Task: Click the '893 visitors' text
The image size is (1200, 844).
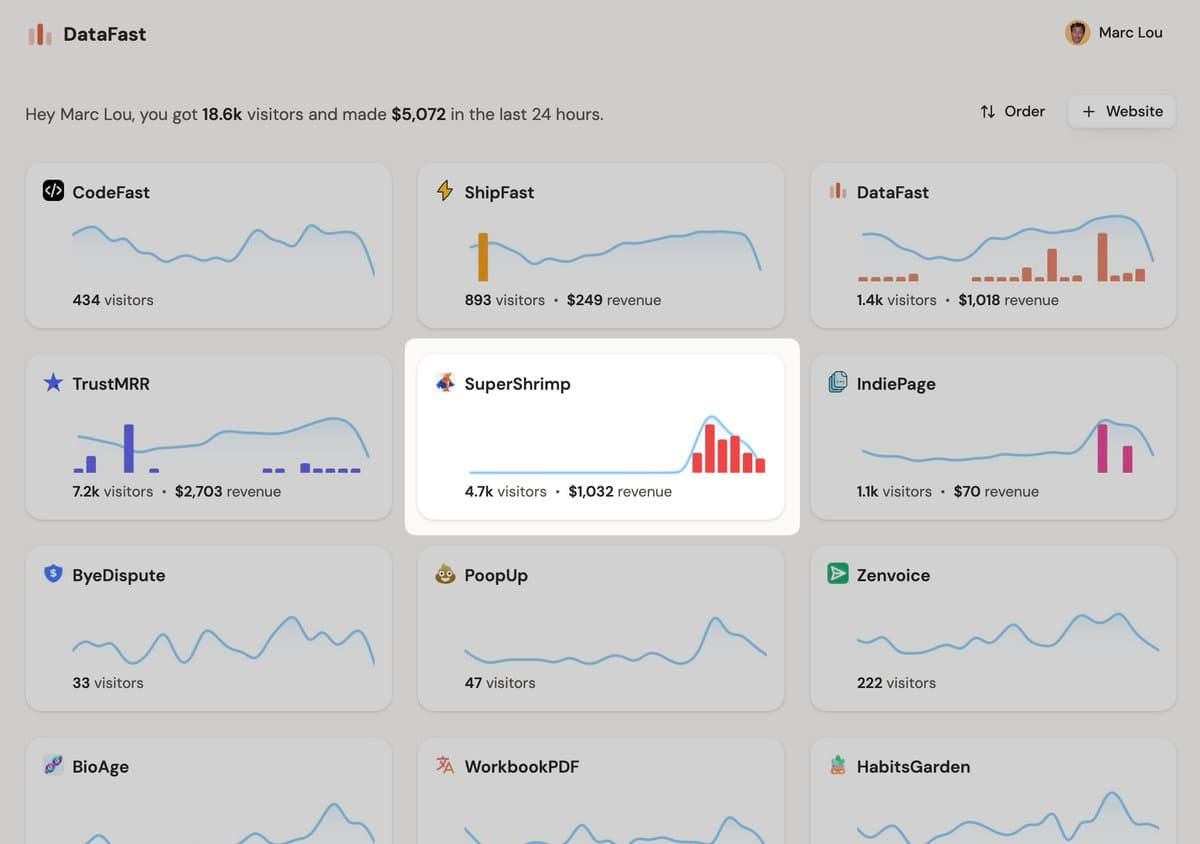Action: pyautogui.click(x=505, y=300)
